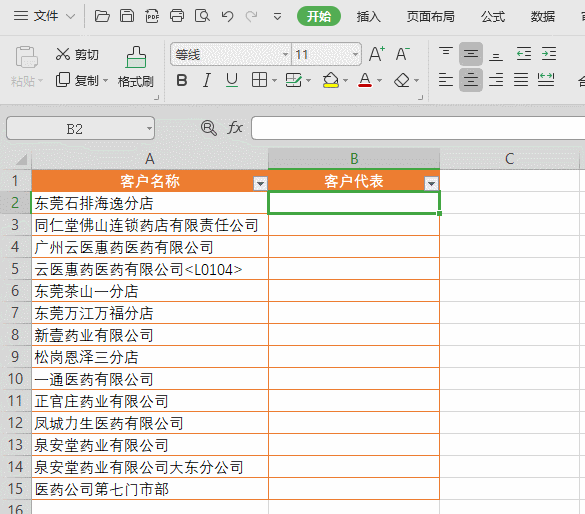Image resolution: width=585 pixels, height=514 pixels.
Task: Click distributed alignment icon
Action: (546, 79)
